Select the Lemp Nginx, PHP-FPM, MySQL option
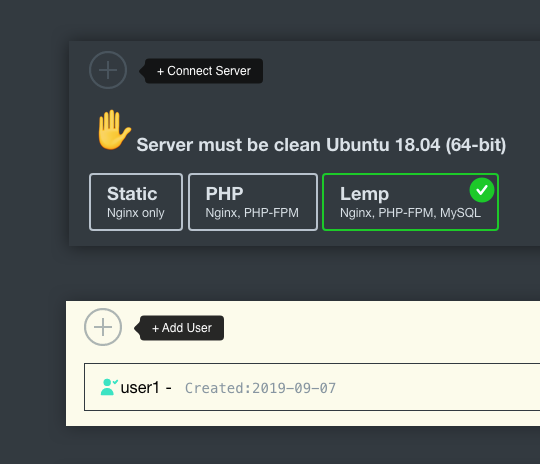 click(x=410, y=202)
